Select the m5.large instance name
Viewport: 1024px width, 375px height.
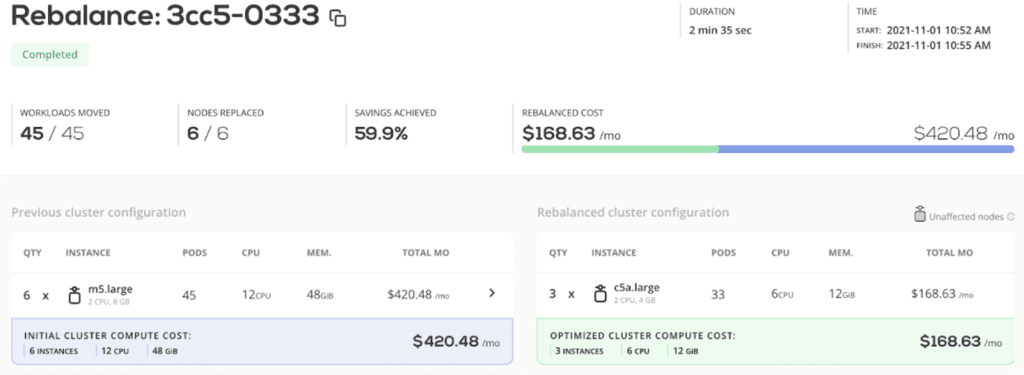point(110,288)
